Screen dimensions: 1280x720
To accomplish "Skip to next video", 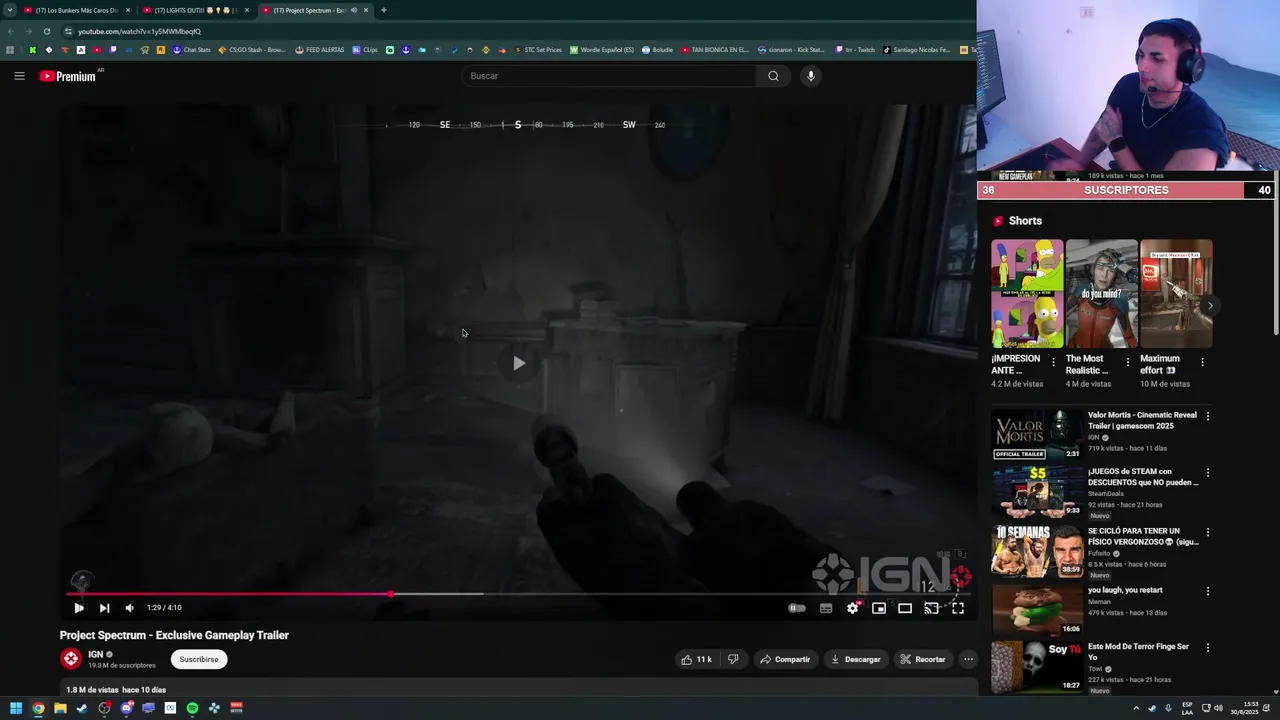I will click(x=104, y=608).
